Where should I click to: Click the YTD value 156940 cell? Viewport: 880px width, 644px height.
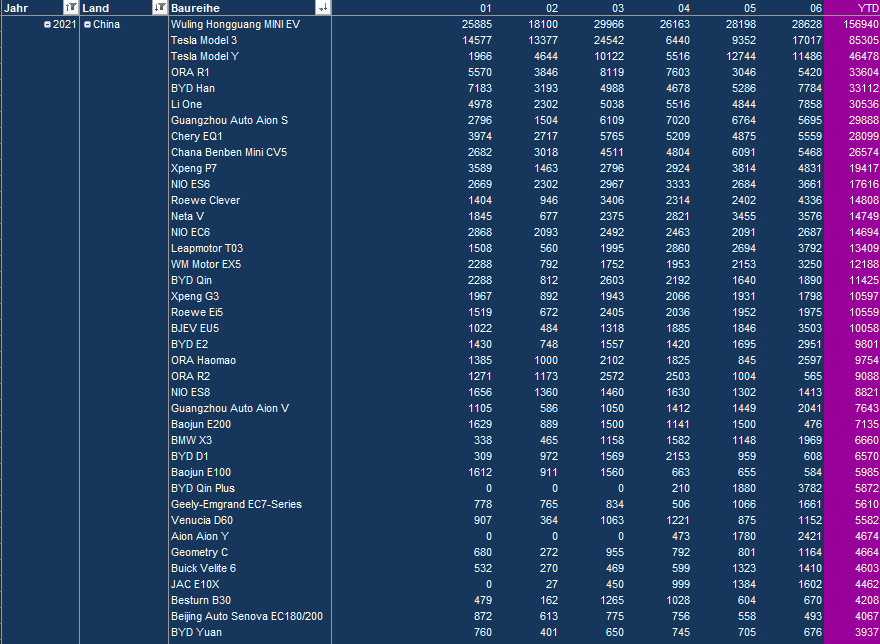pyautogui.click(x=860, y=24)
